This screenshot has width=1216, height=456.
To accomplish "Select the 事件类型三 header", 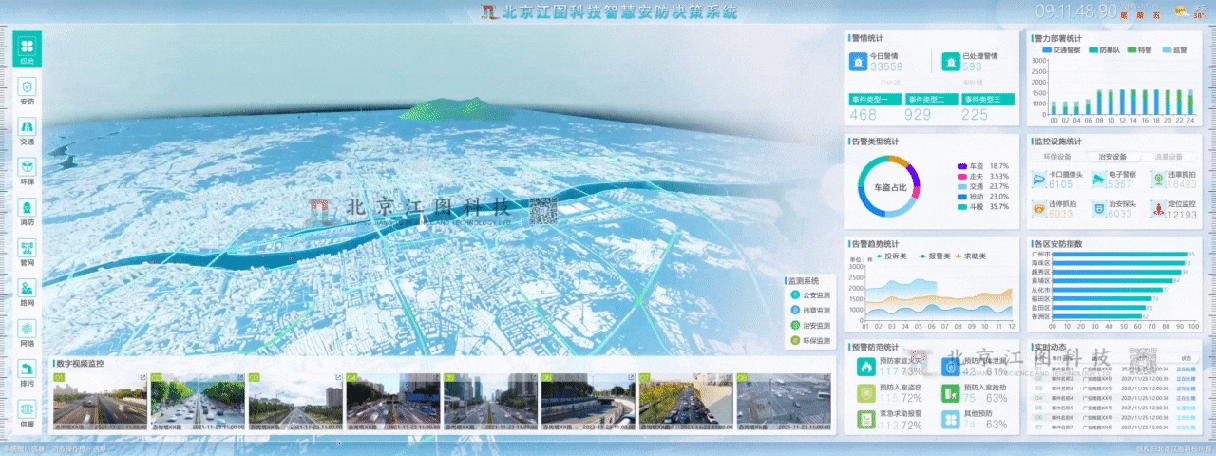I will pos(987,99).
